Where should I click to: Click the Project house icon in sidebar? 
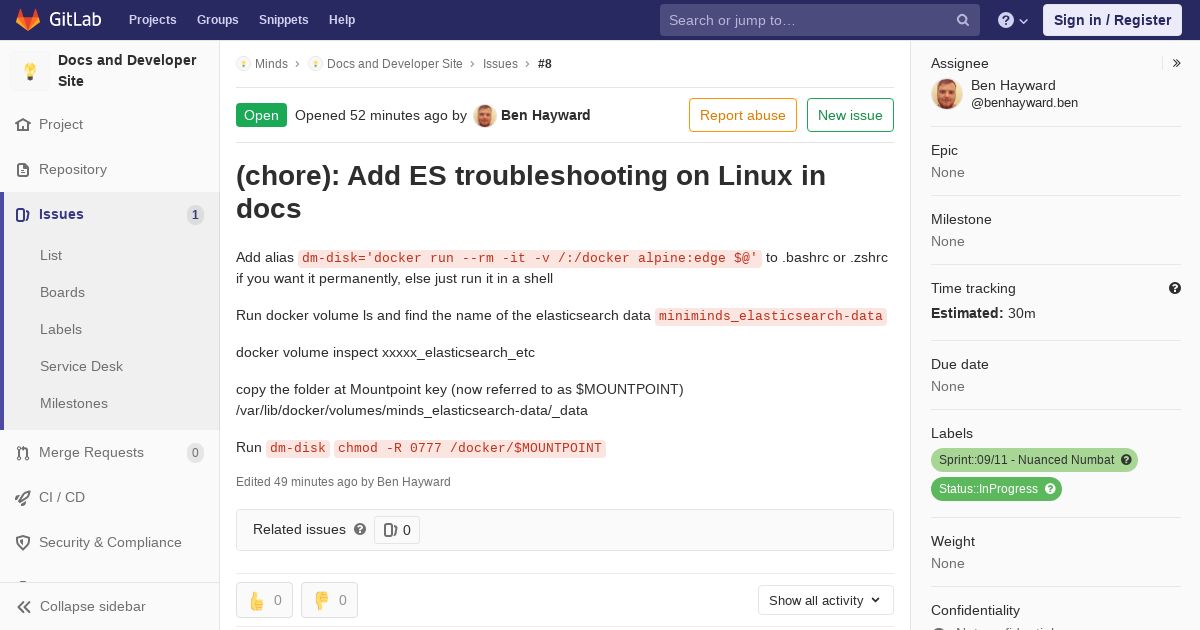(x=23, y=125)
